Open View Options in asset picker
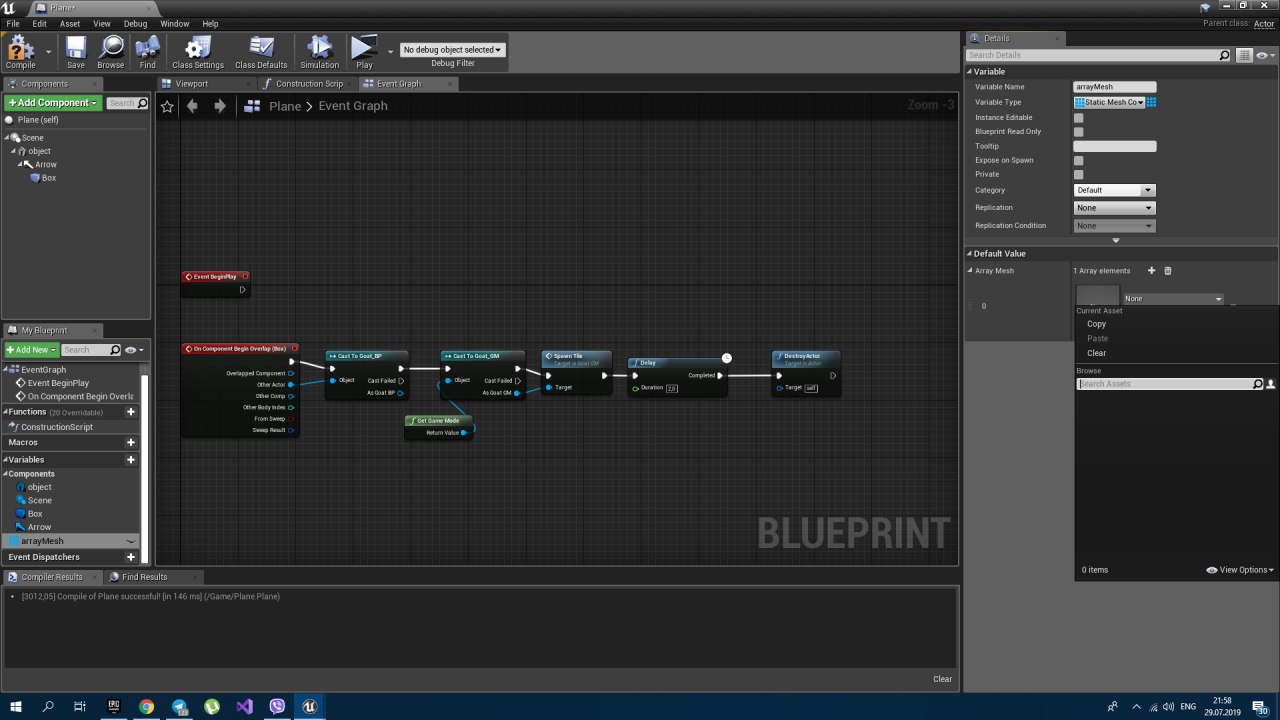This screenshot has width=1280, height=720. [1240, 570]
